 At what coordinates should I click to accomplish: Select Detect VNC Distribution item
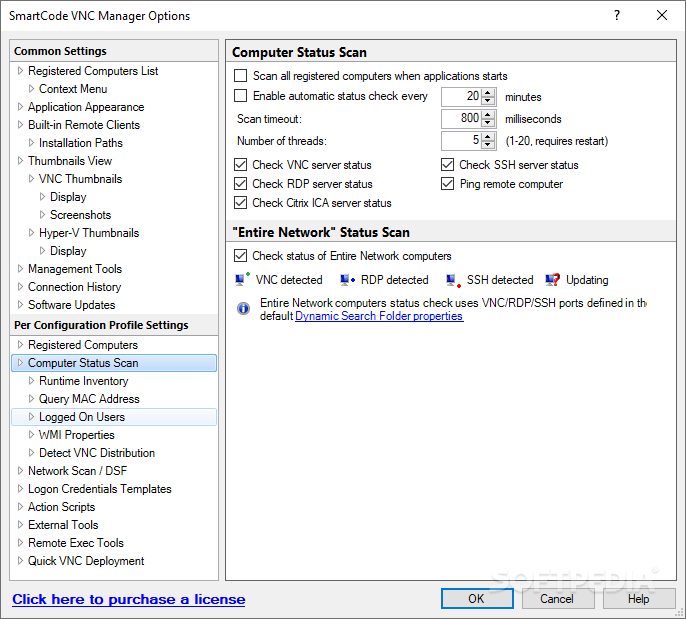(x=97, y=453)
